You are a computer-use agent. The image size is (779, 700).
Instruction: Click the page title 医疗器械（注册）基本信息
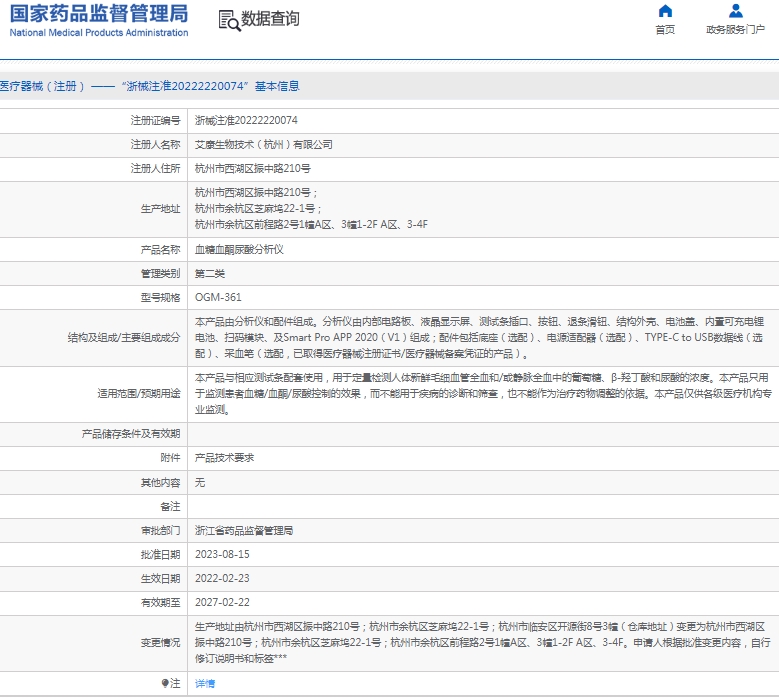coord(150,86)
